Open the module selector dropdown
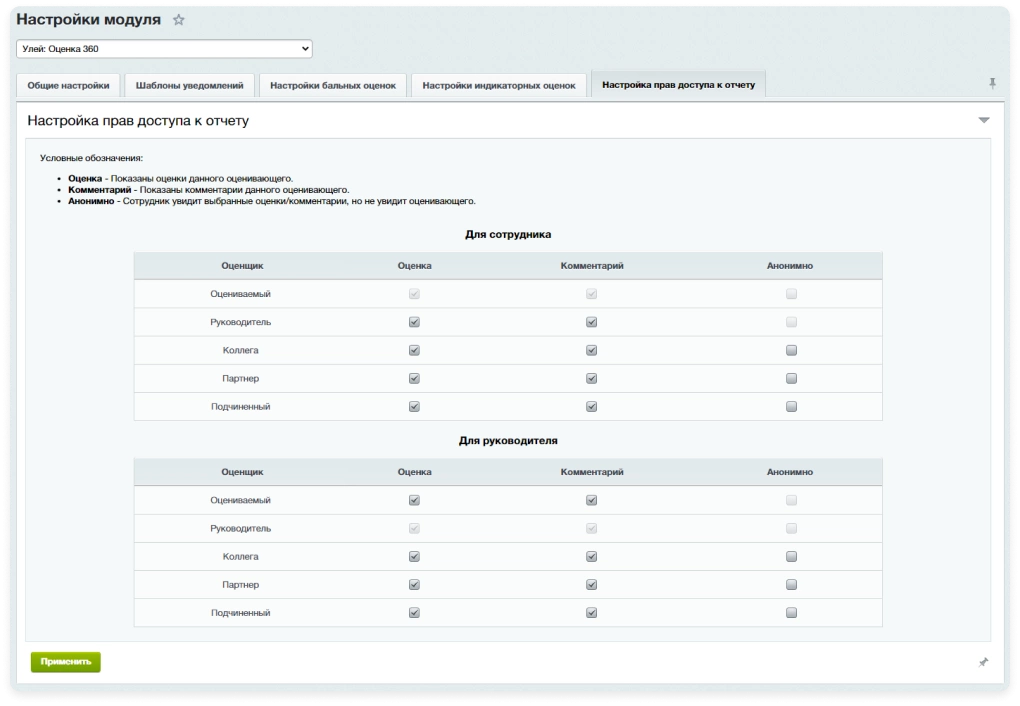 164,49
